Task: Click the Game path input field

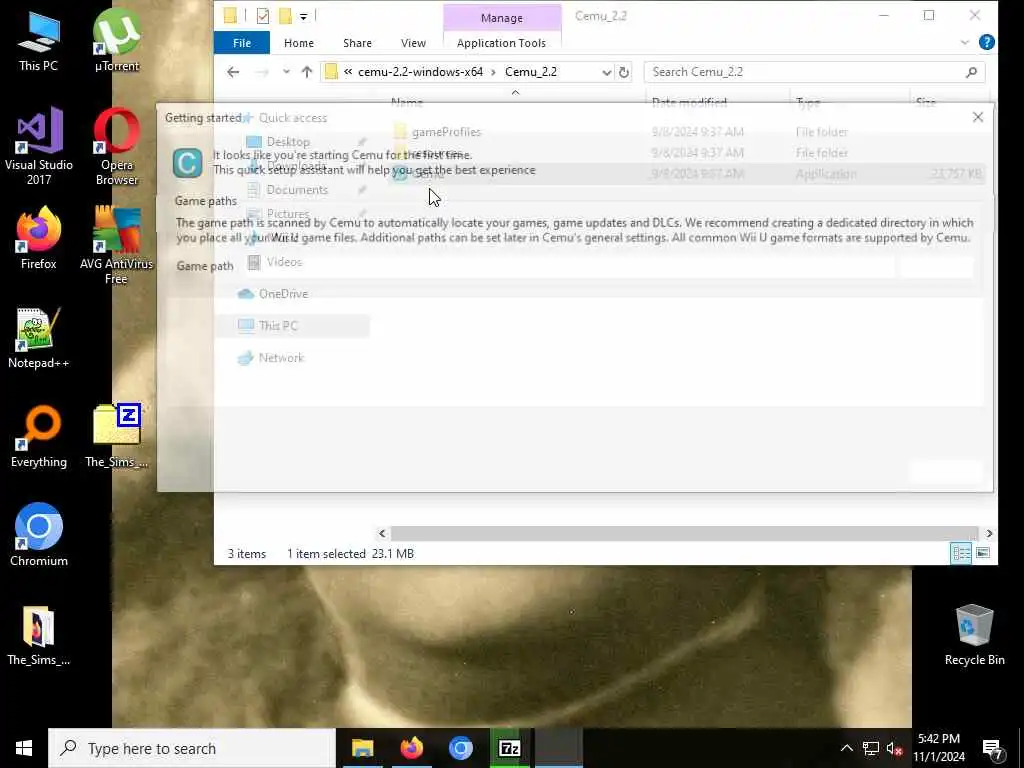Action: point(569,266)
